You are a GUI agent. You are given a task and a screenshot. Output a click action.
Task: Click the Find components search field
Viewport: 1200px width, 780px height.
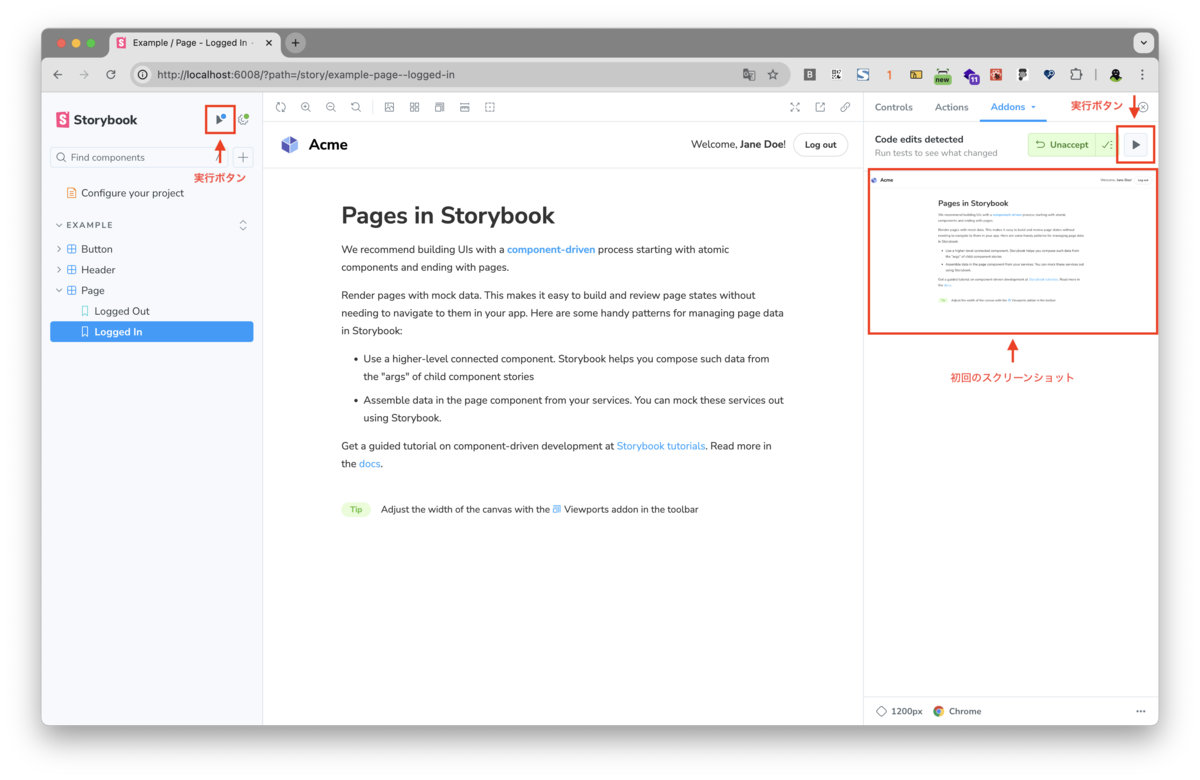click(x=140, y=157)
